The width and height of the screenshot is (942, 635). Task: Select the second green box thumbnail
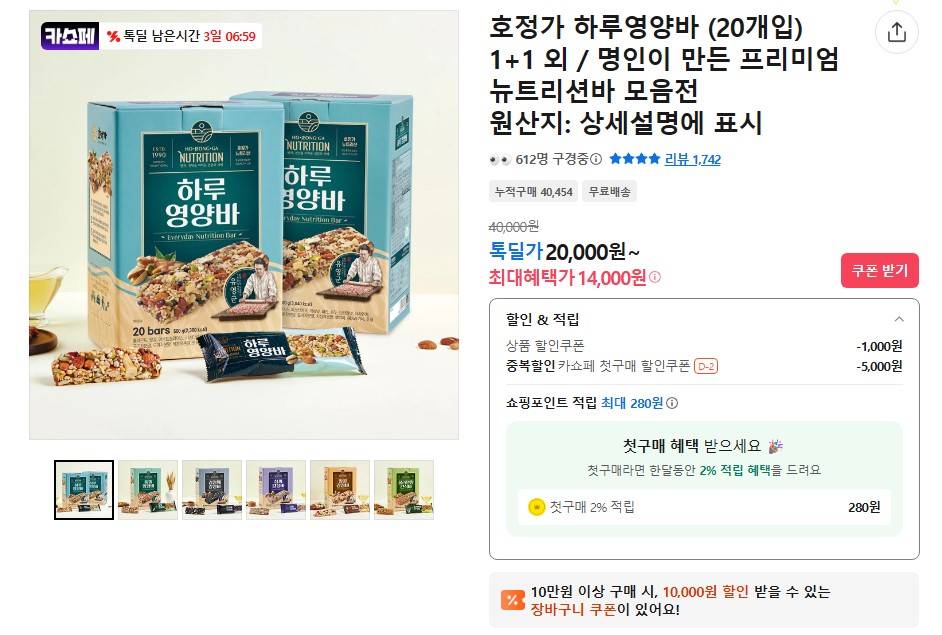pyautogui.click(x=148, y=490)
